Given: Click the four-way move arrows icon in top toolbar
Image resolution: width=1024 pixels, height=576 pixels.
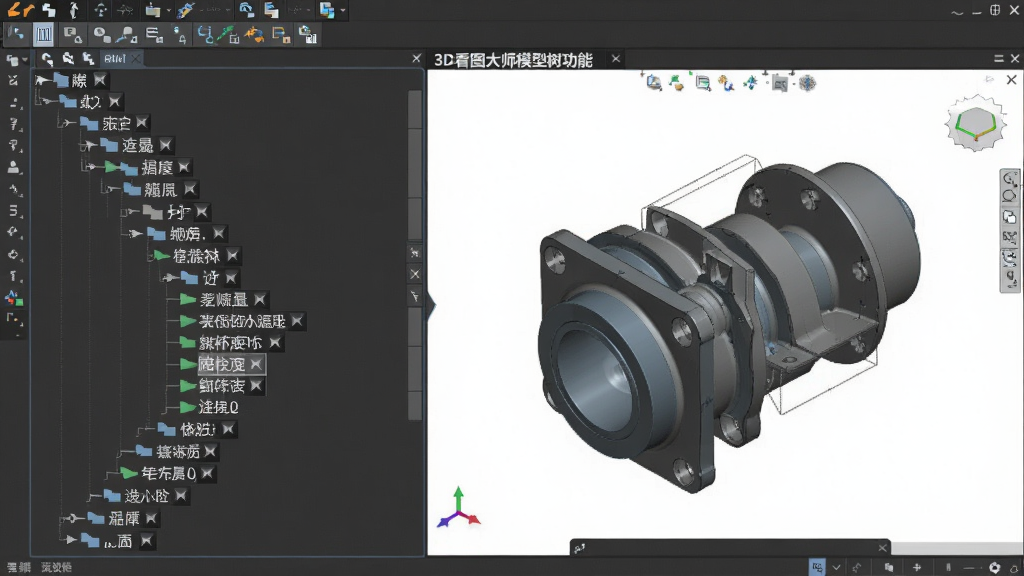Looking at the screenshot, I should (100, 10).
